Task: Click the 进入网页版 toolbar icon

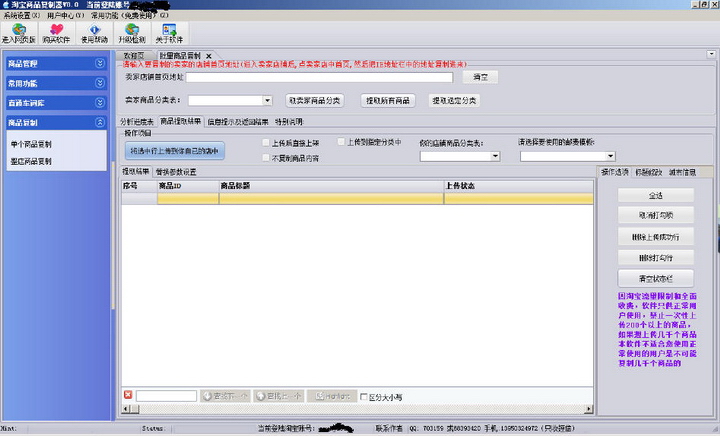Action: pos(19,35)
